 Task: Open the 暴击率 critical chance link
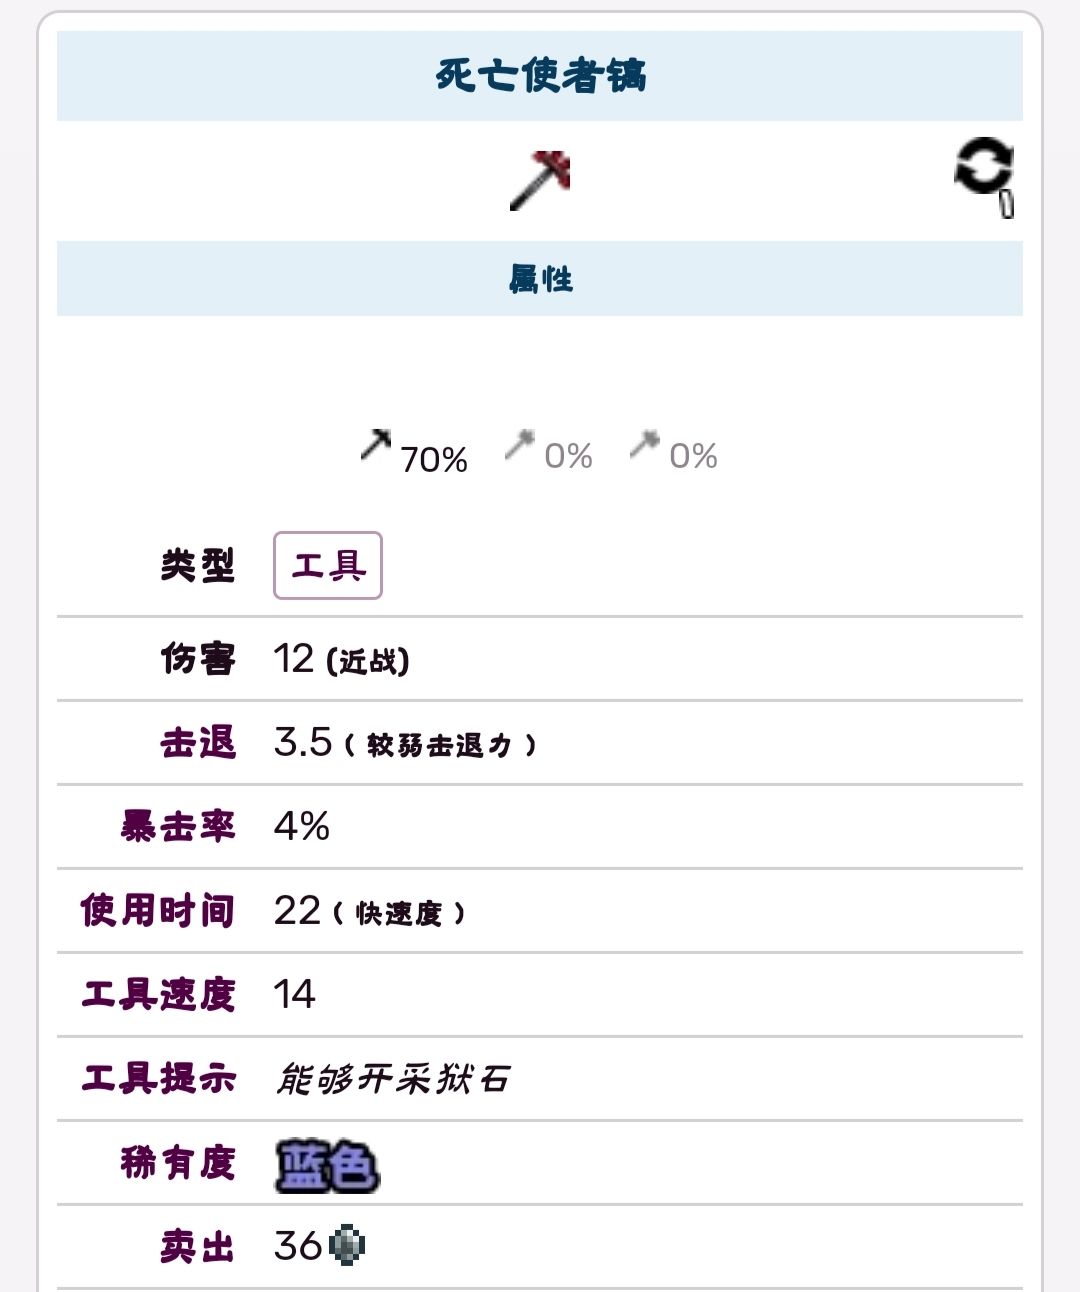(178, 827)
